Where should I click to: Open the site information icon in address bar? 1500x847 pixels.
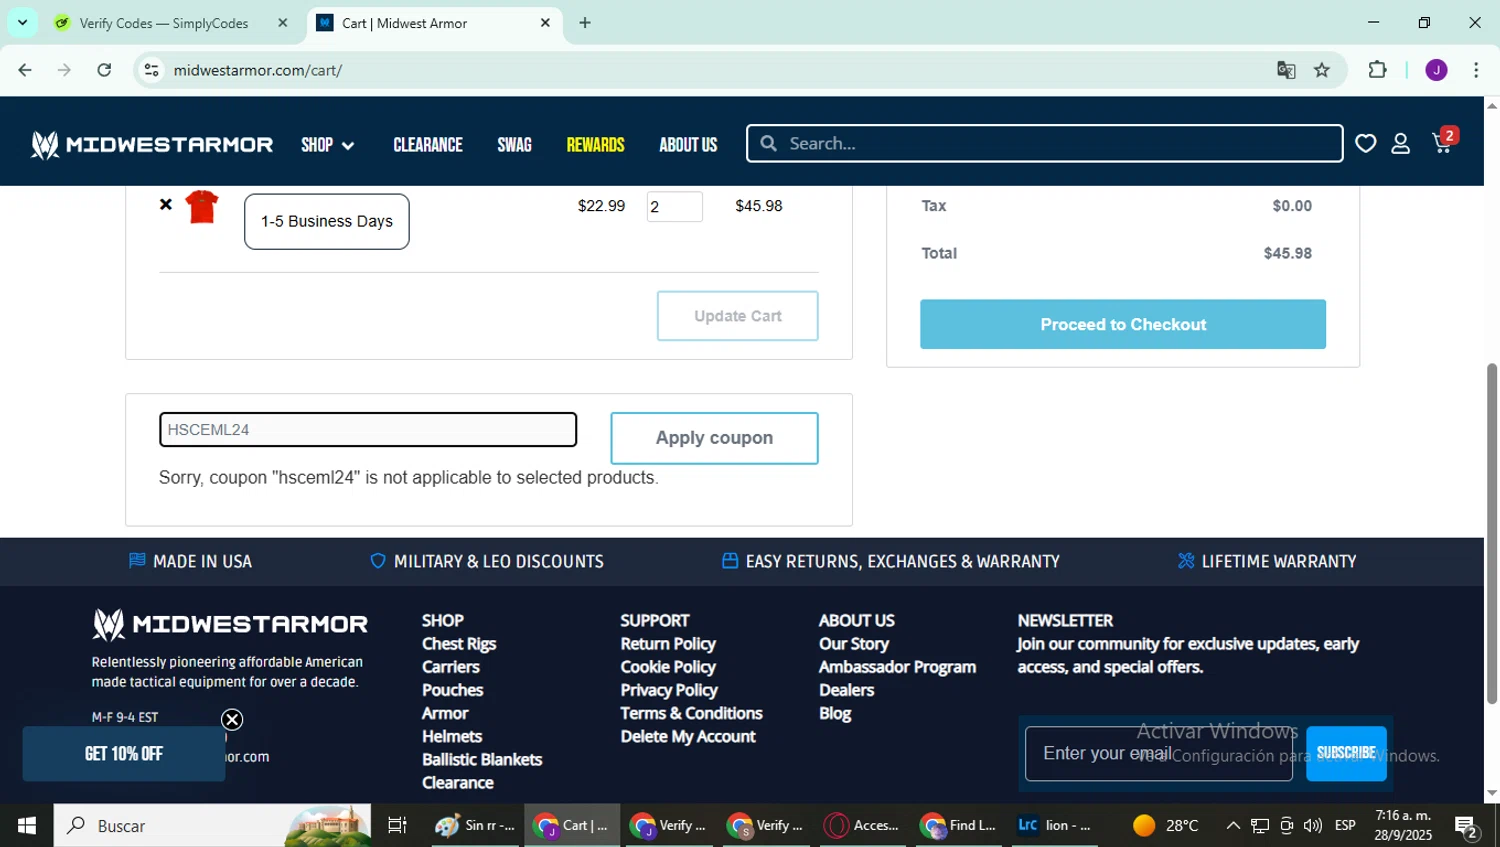[151, 70]
